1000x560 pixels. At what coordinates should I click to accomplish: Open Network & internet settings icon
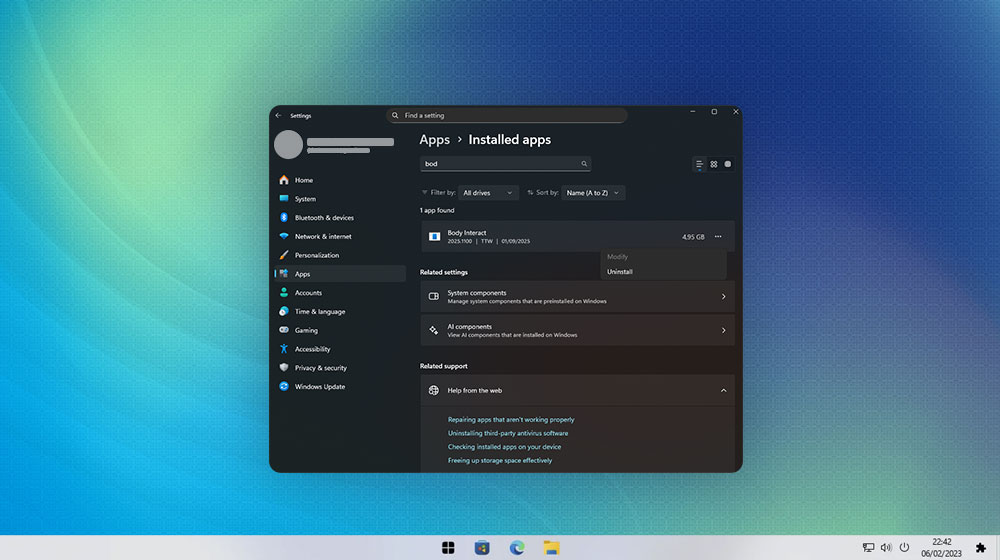(x=284, y=237)
